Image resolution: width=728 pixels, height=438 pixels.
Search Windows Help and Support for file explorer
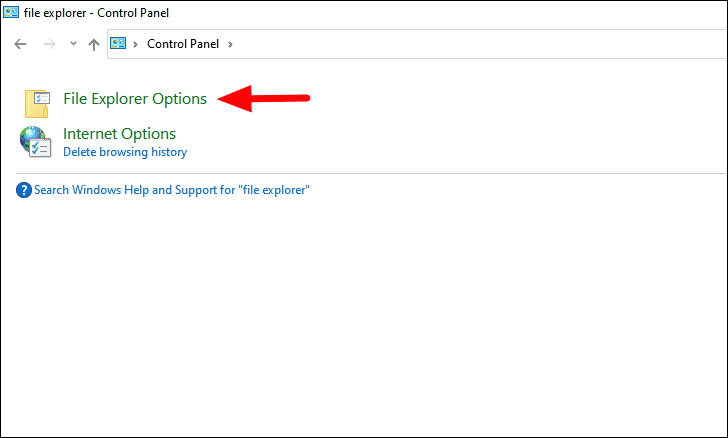pyautogui.click(x=172, y=190)
